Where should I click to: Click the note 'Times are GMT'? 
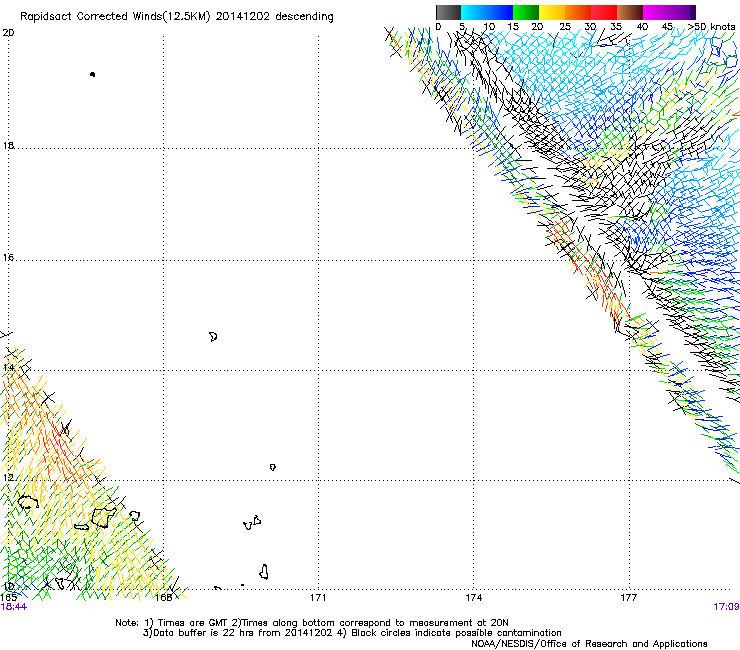(x=193, y=623)
